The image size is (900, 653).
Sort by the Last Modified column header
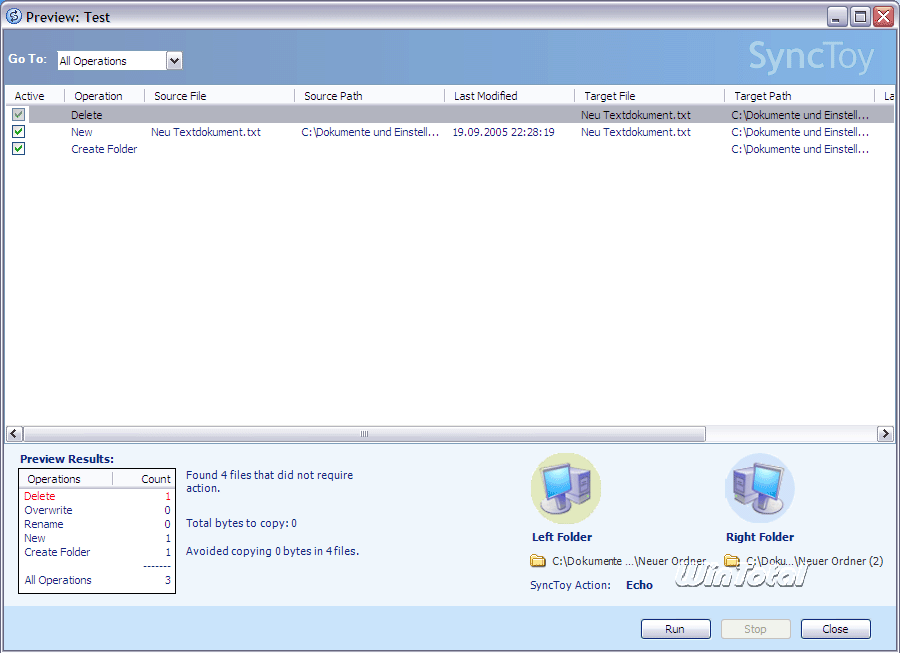tap(509, 96)
